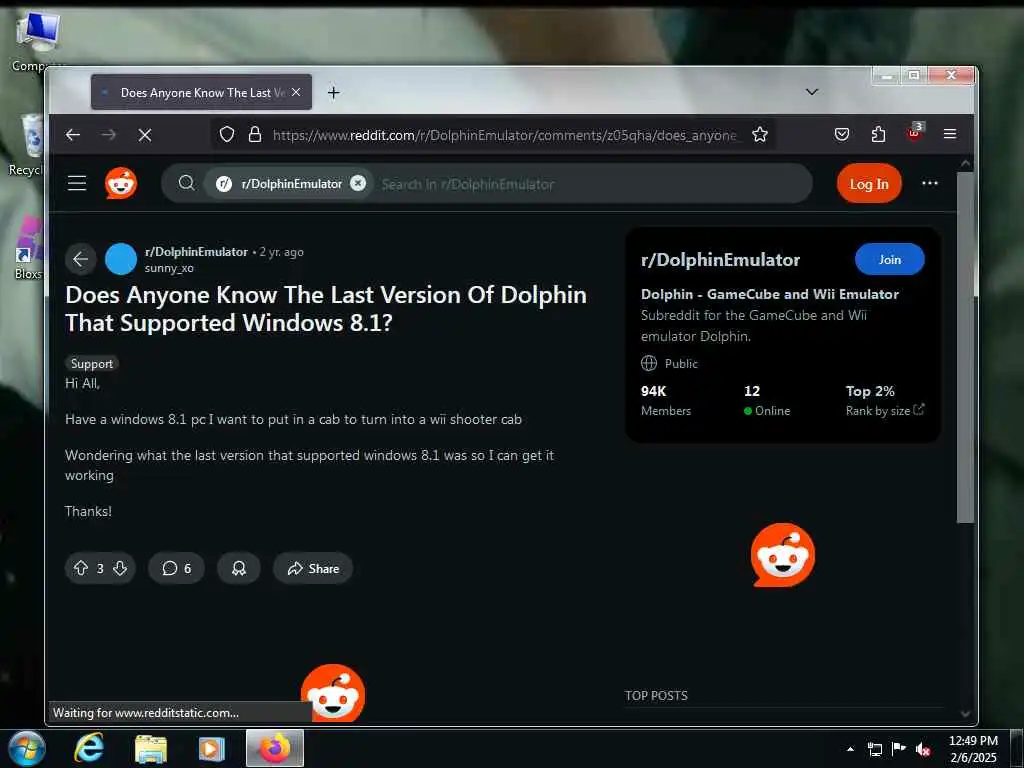Click the muted volume tray icon
Viewport: 1024px width, 768px height.
coord(923,750)
